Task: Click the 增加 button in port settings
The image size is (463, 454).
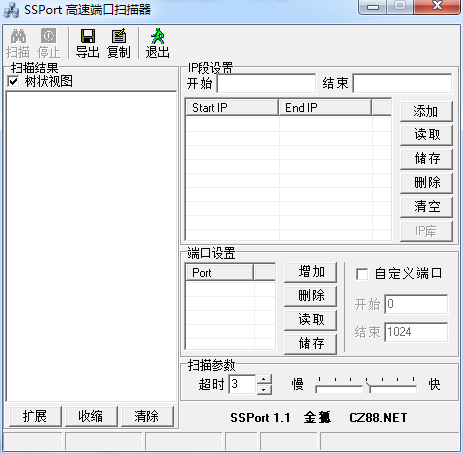Action: point(310,272)
